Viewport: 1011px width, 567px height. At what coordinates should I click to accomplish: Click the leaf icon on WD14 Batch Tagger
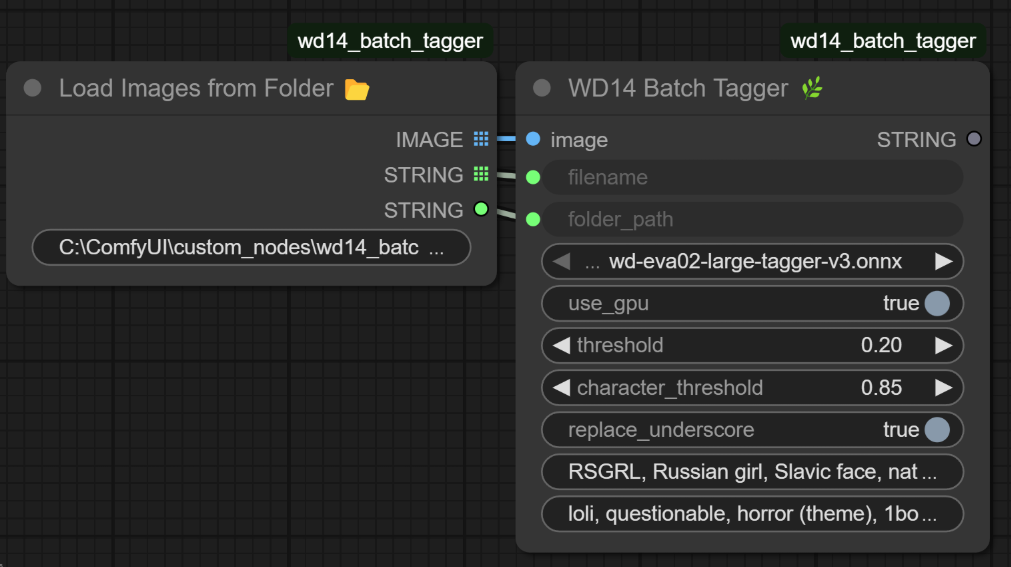[x=812, y=89]
